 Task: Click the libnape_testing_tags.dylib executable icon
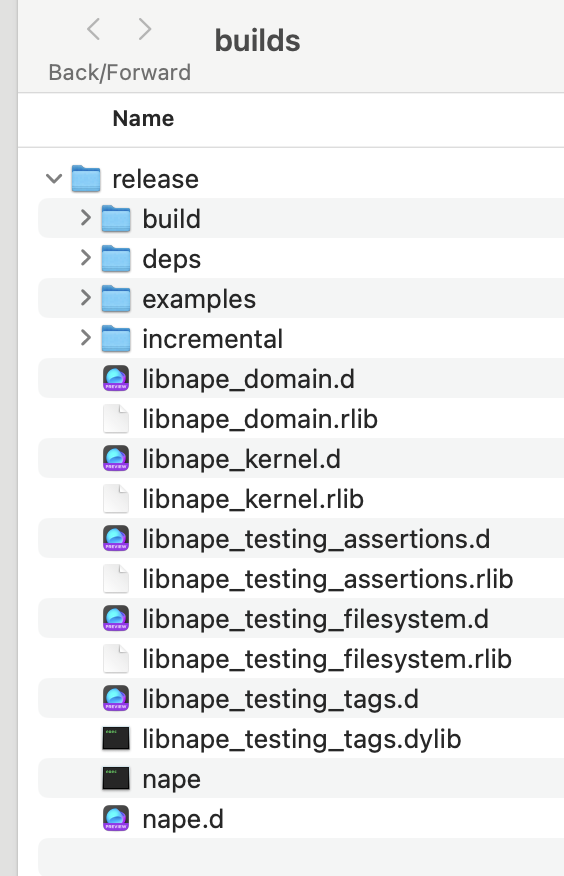pyautogui.click(x=116, y=739)
